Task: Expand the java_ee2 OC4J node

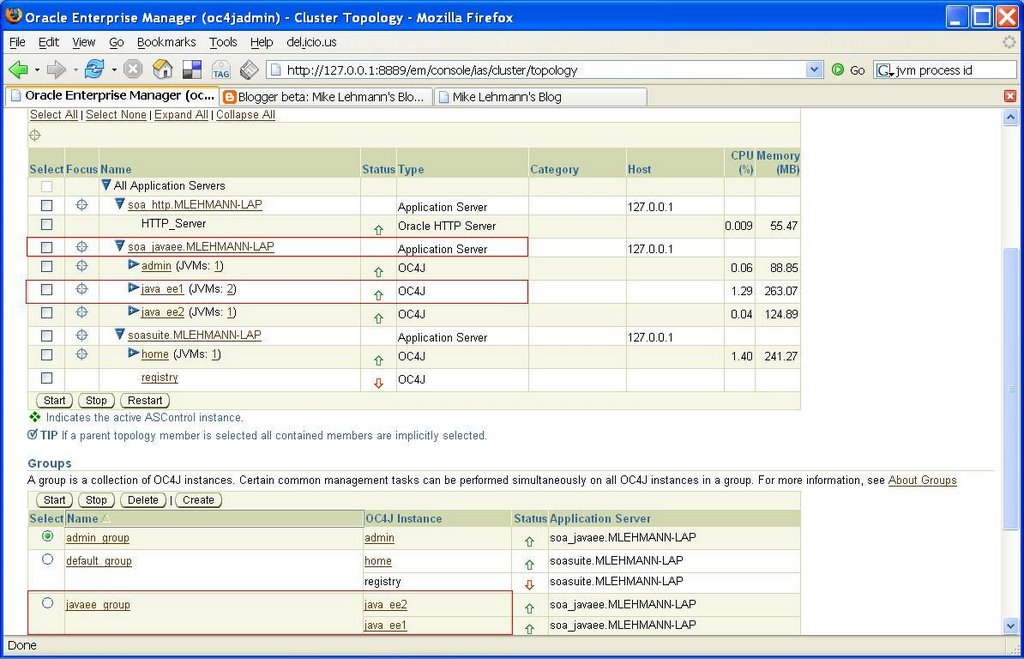Action: (133, 311)
